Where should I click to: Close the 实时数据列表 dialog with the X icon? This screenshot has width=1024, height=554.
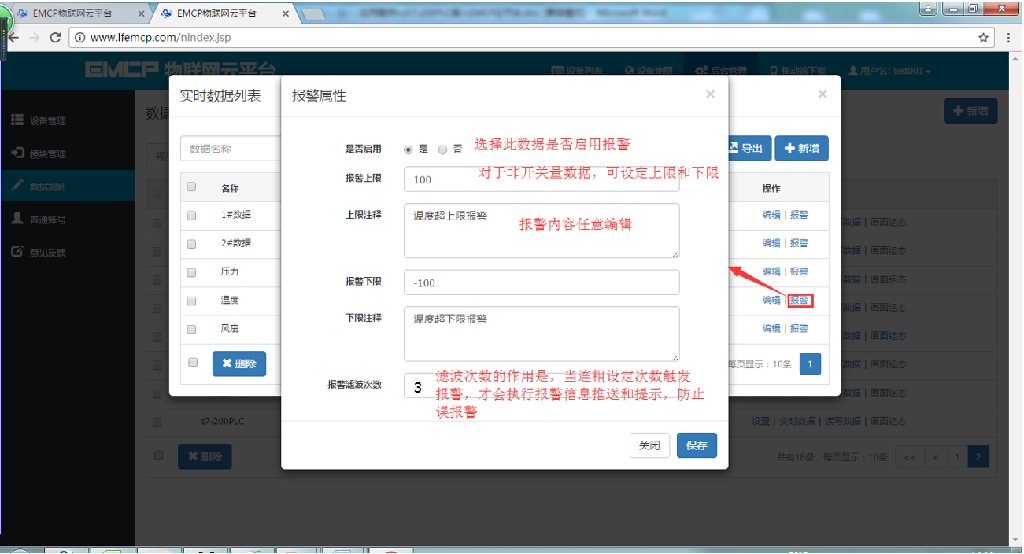[822, 95]
